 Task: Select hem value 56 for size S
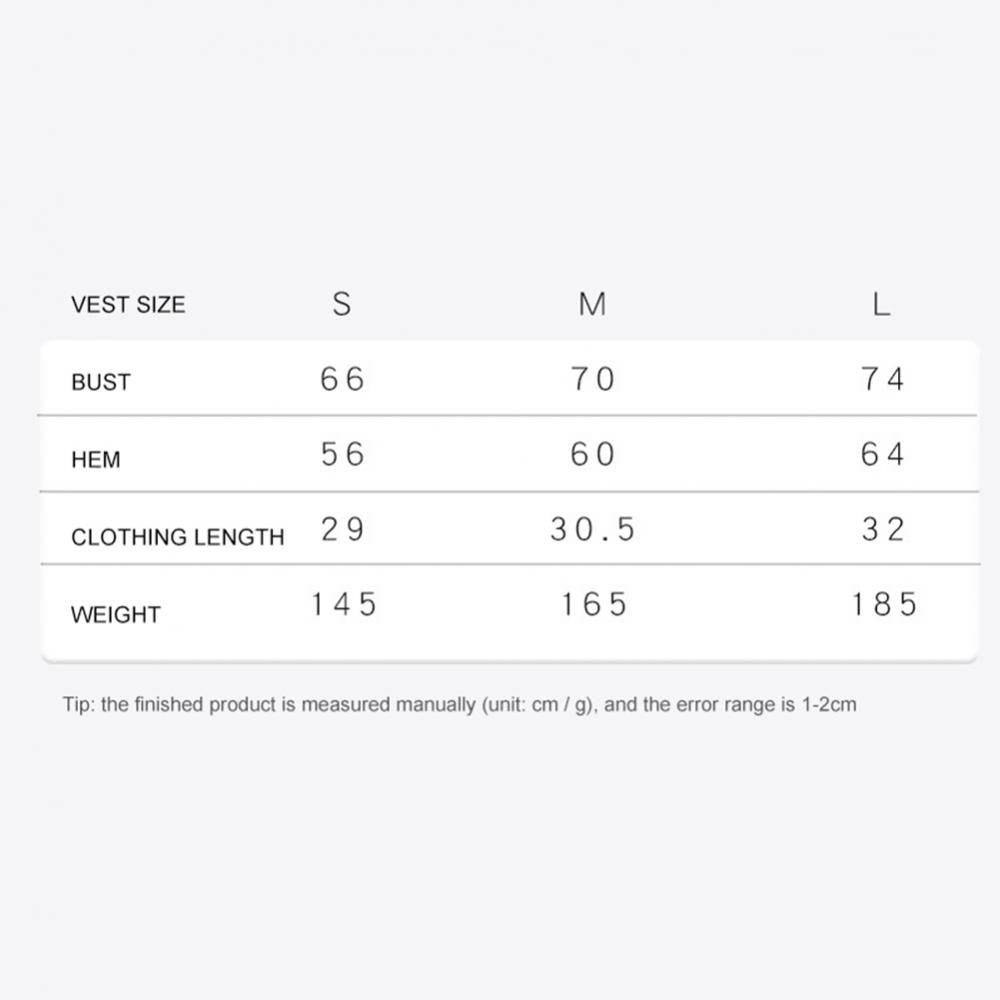343,455
